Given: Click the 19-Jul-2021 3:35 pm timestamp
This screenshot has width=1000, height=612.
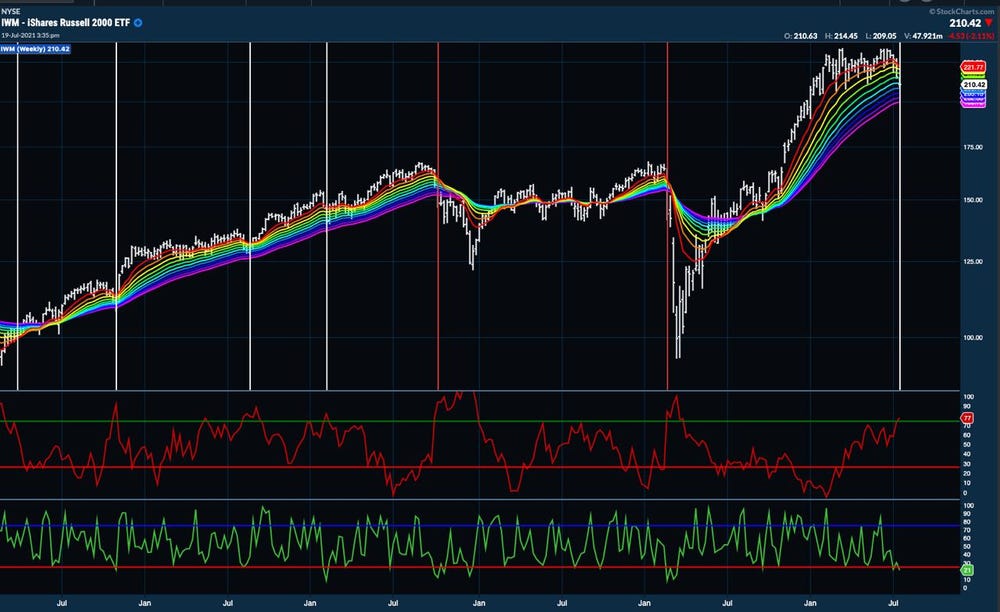Looking at the screenshot, I should coord(31,35).
